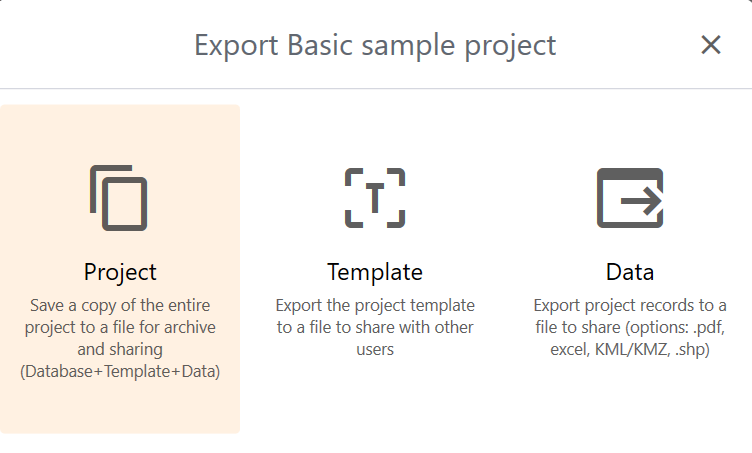
Task: Click the 'Export the project template' description
Action: pos(375,304)
